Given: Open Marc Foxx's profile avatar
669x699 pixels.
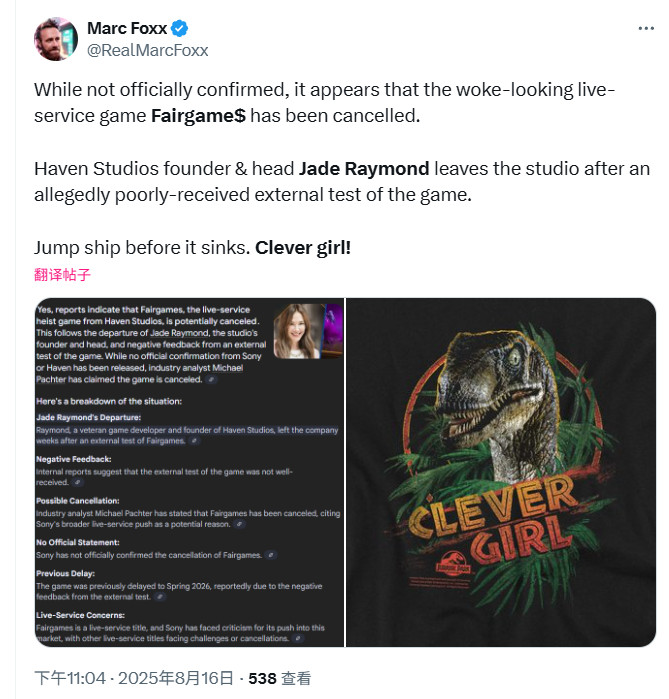Looking at the screenshot, I should 56,38.
